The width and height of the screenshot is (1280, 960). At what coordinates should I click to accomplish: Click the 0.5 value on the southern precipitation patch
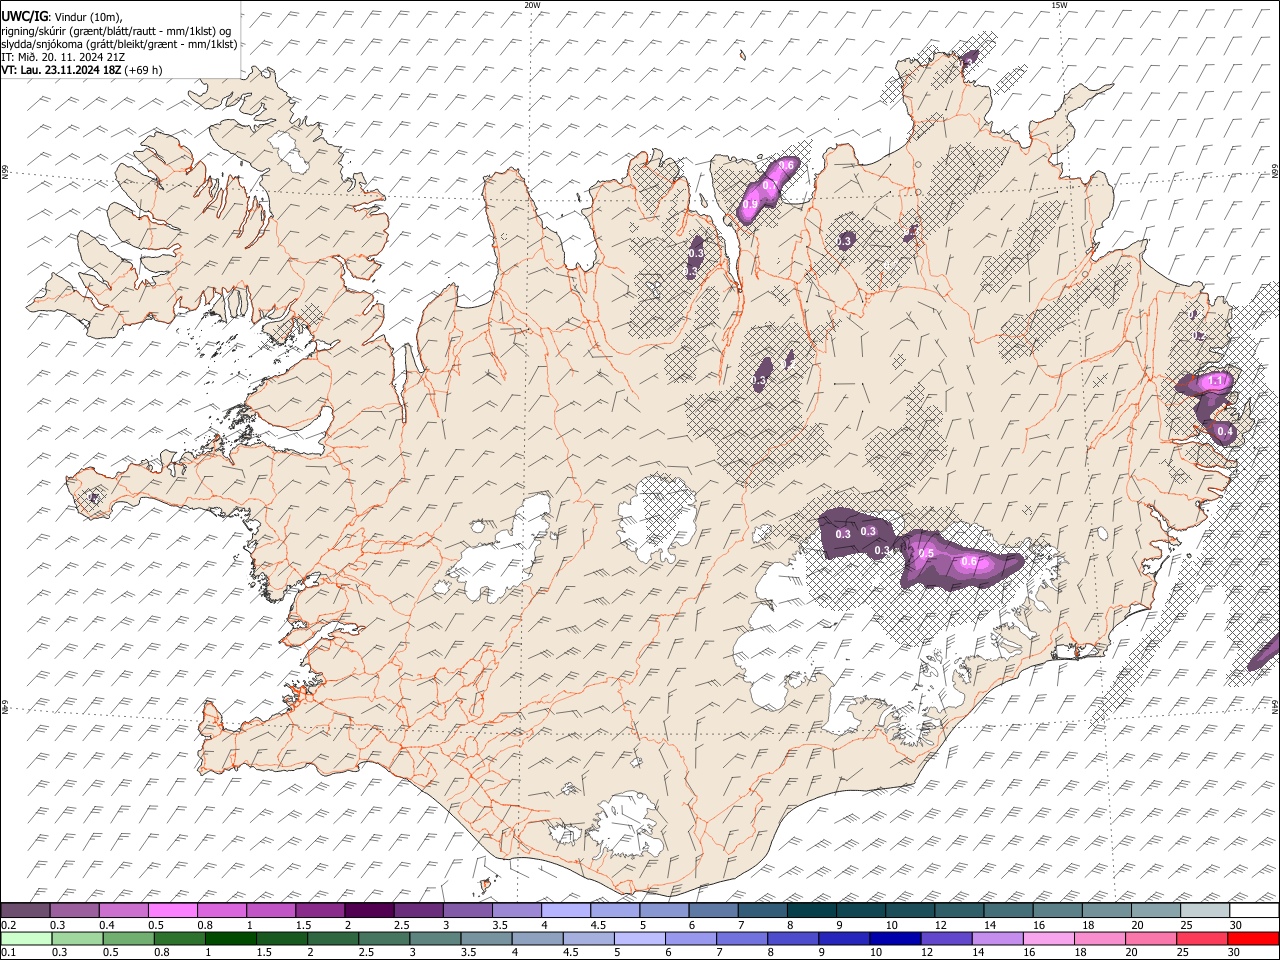click(926, 553)
